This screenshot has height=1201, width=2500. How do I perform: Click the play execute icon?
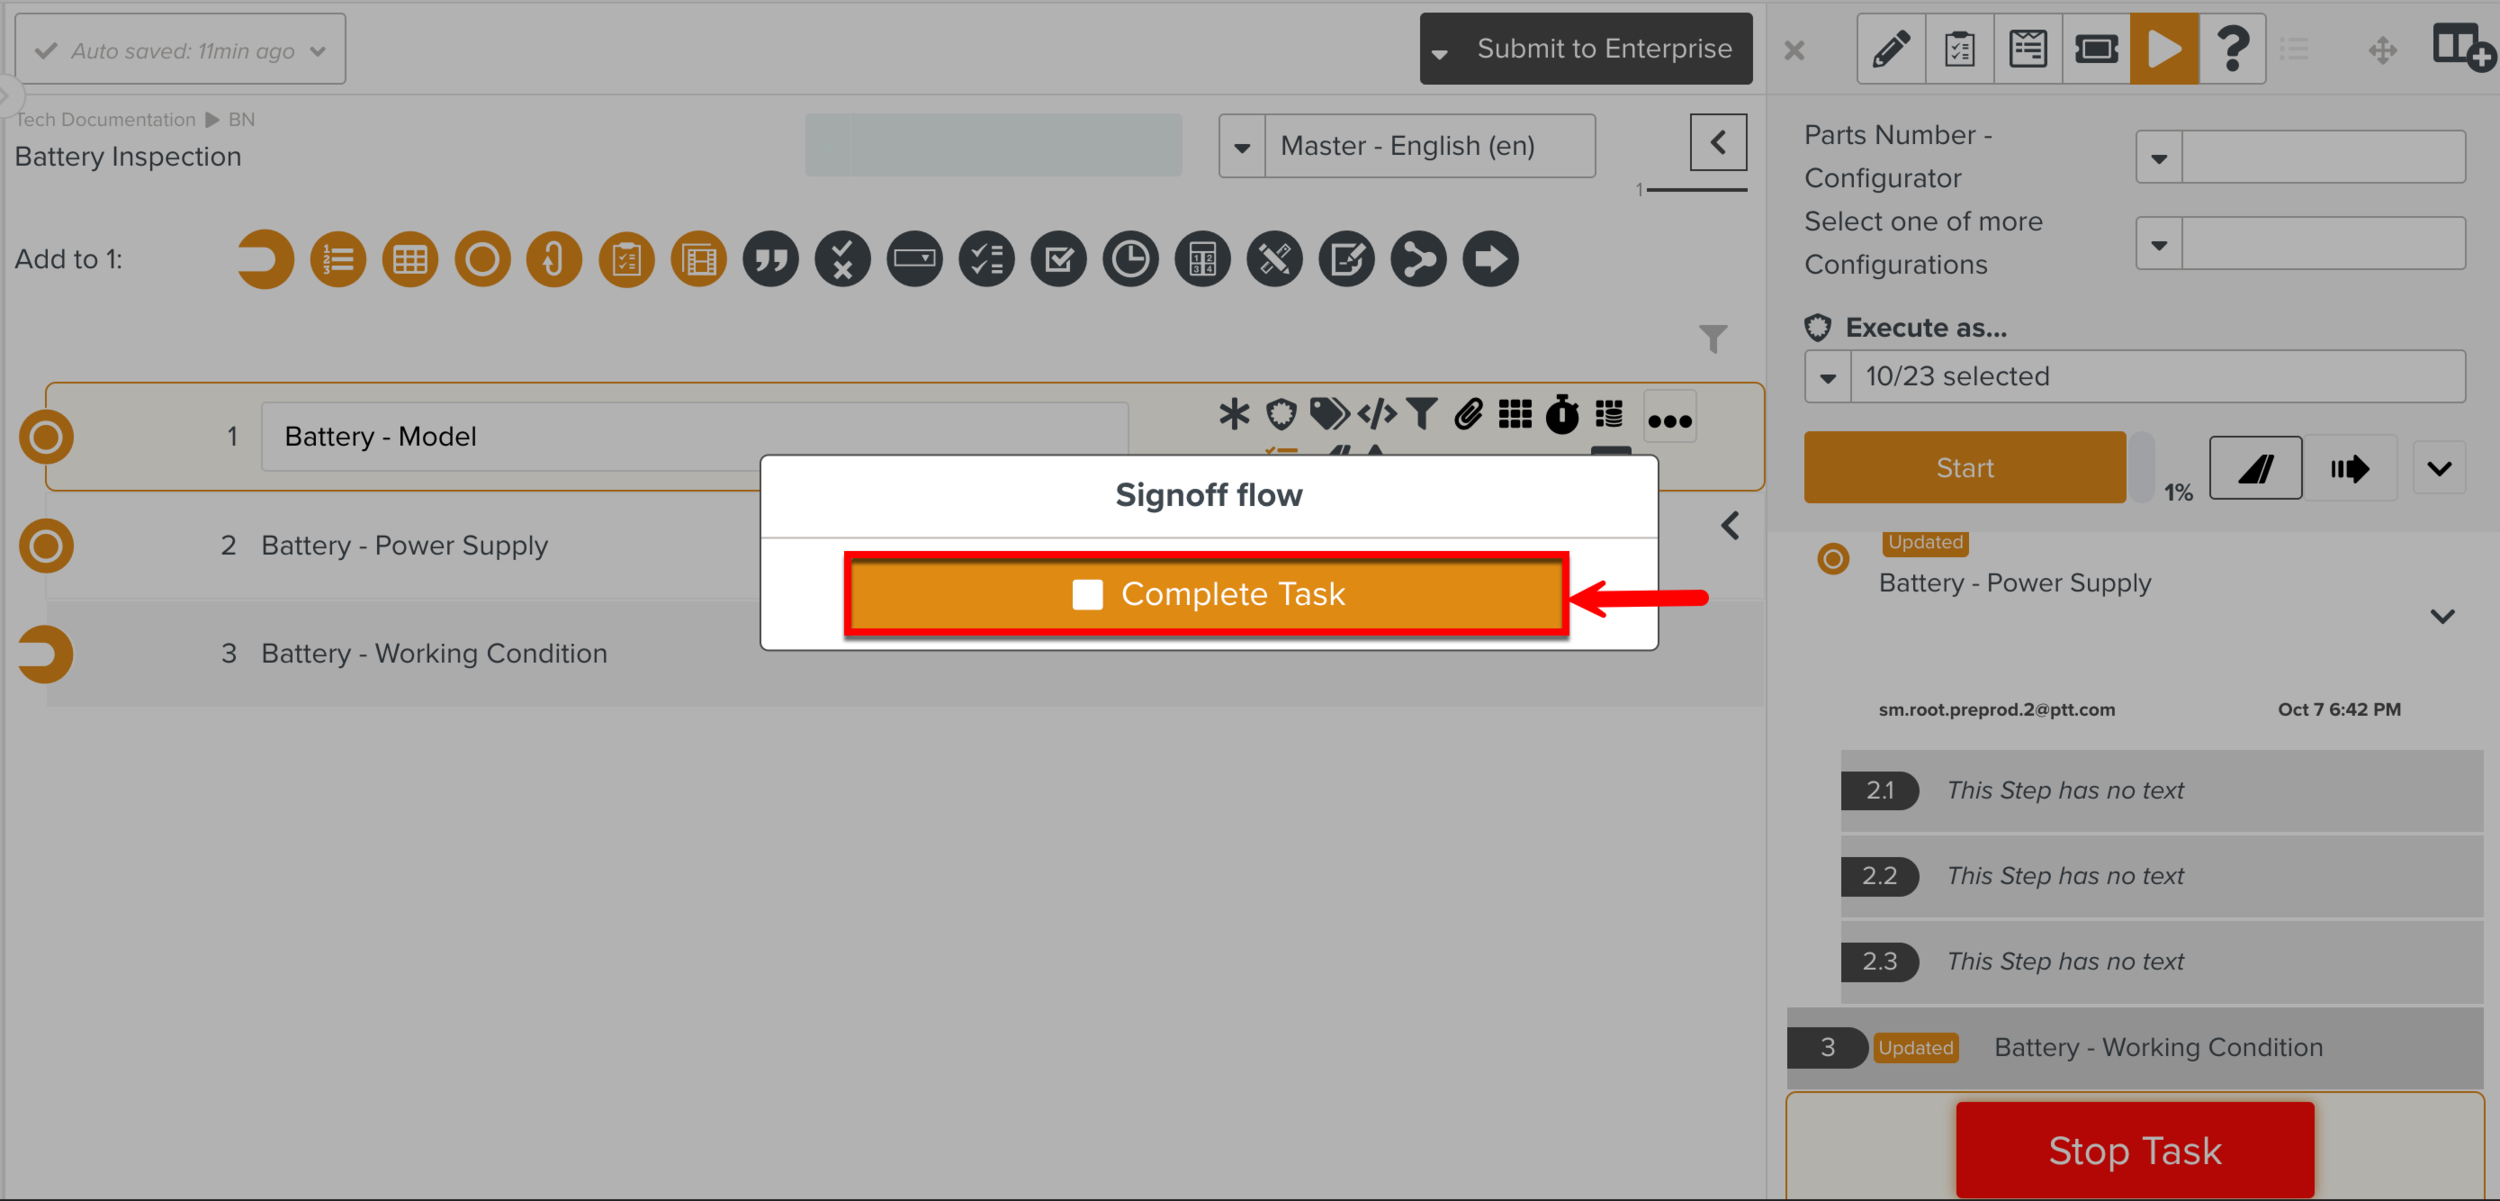tap(2163, 48)
